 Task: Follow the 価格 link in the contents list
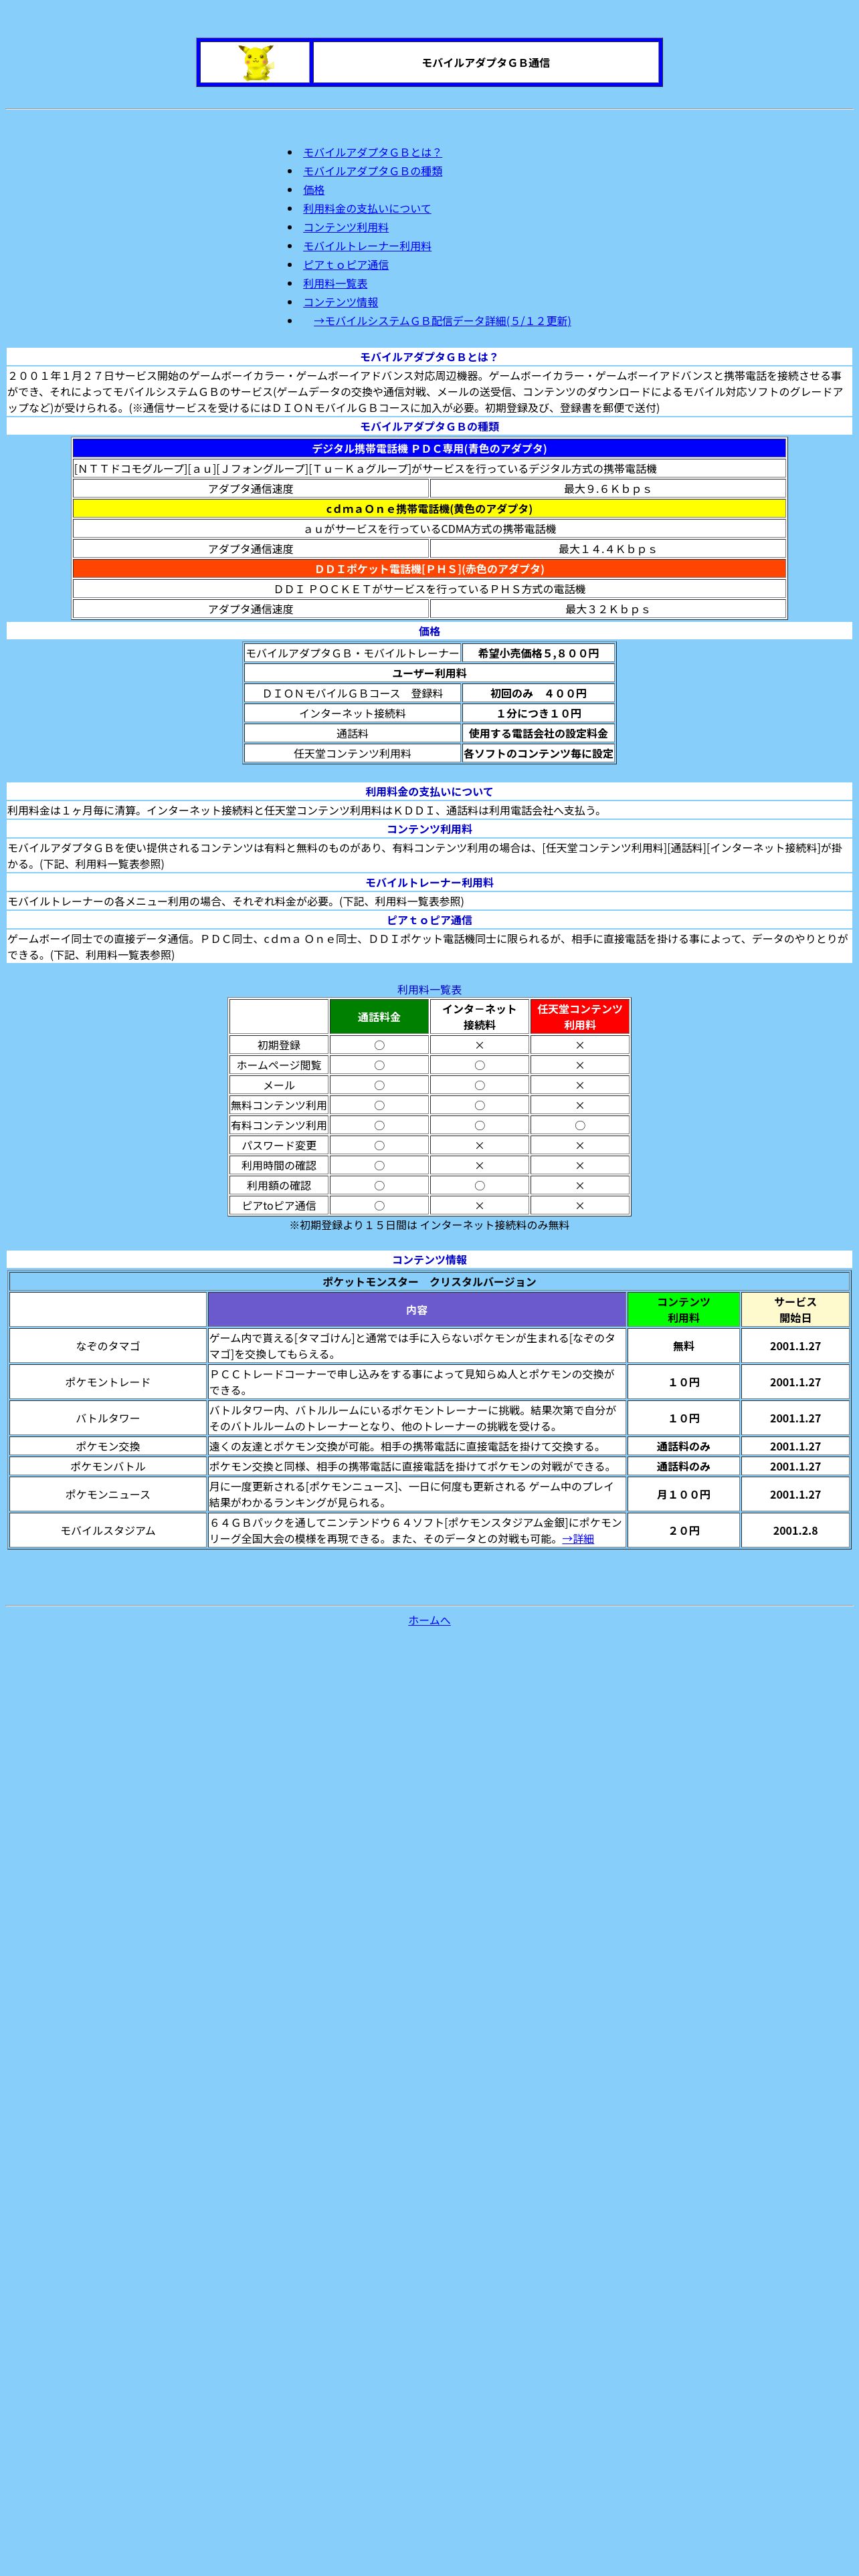pos(314,190)
